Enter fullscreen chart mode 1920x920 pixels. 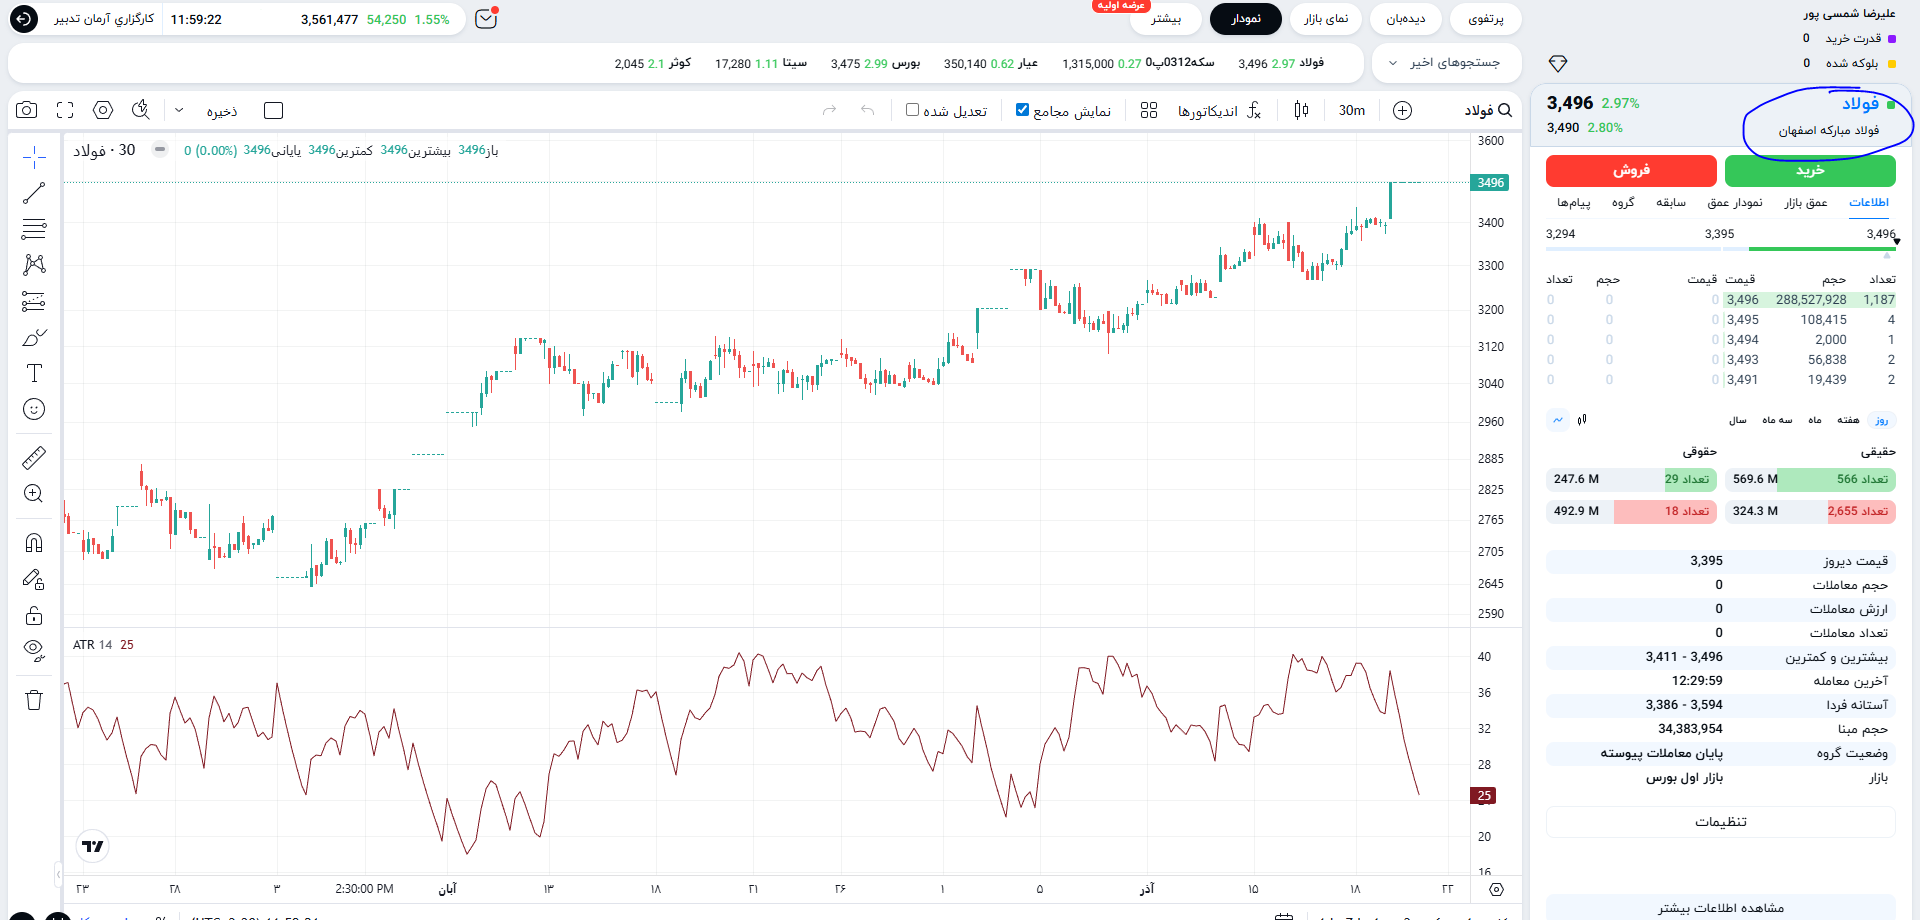65,110
